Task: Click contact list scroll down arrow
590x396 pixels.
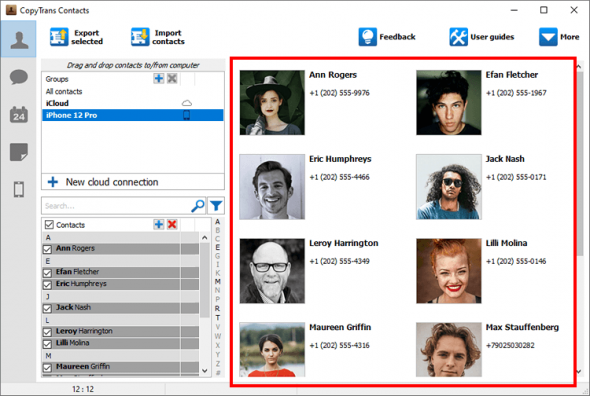Action: point(205,371)
